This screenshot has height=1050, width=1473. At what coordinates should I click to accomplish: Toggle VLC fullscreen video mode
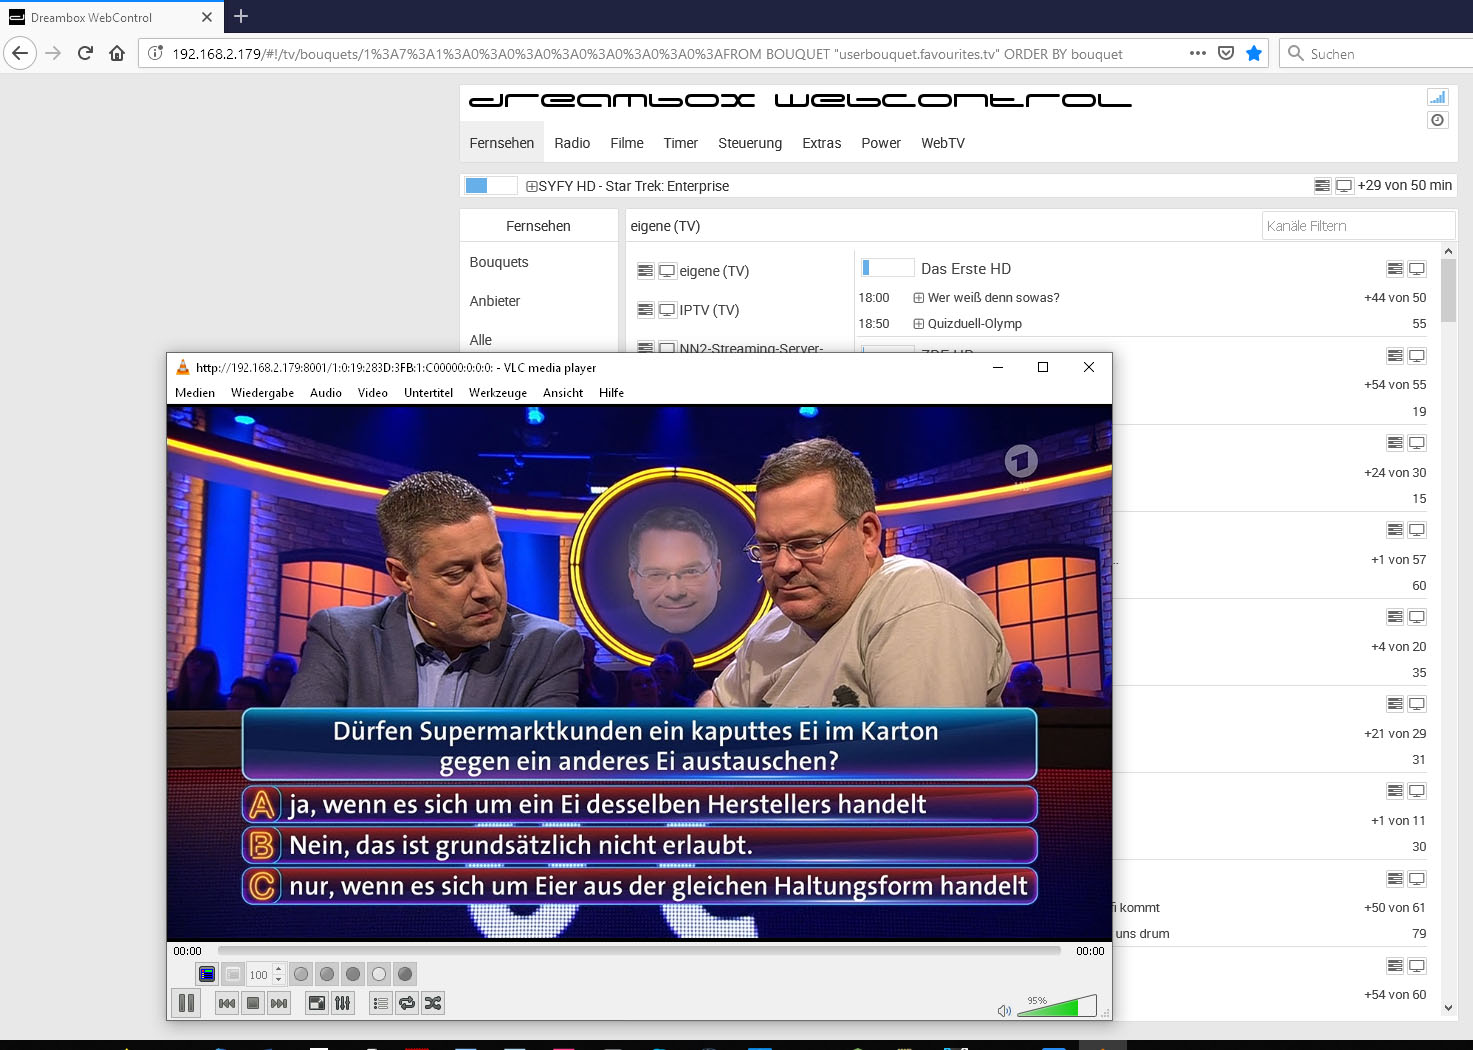pyautogui.click(x=317, y=1003)
